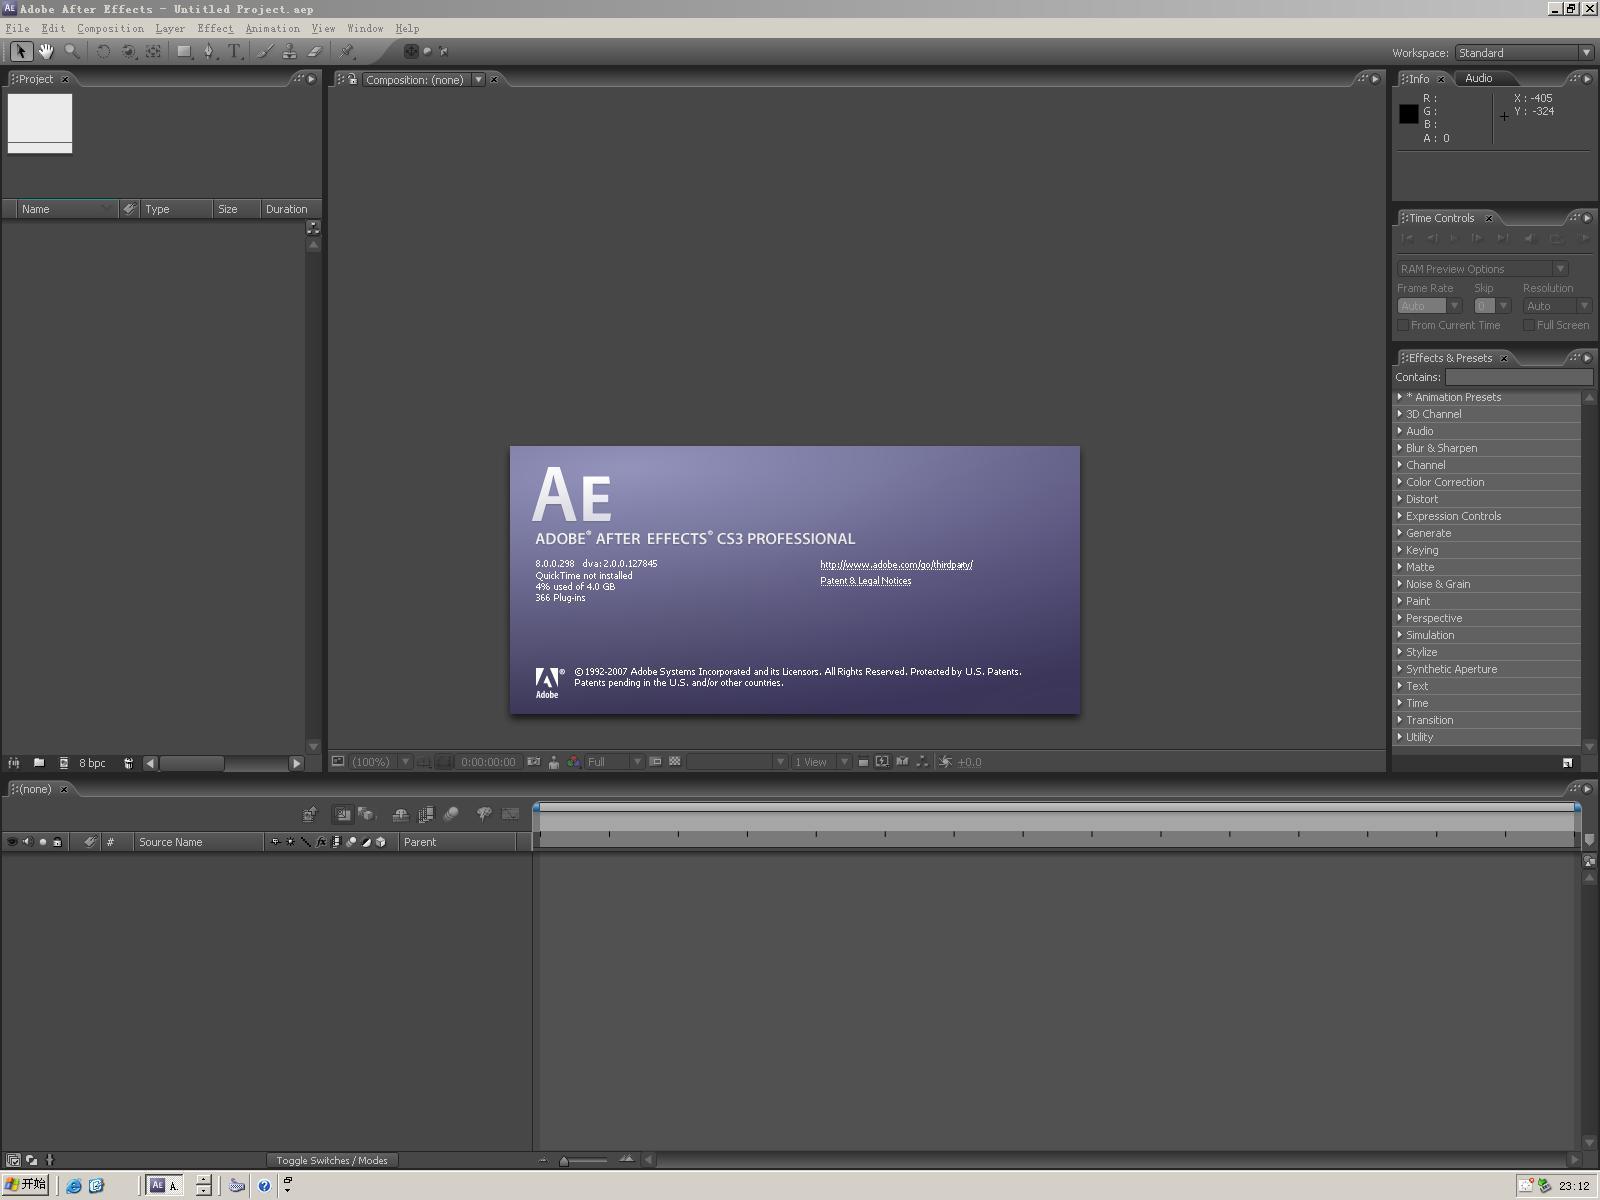The image size is (1600, 1200).
Task: Click the Comp Flowchart View icon
Action: (922, 762)
